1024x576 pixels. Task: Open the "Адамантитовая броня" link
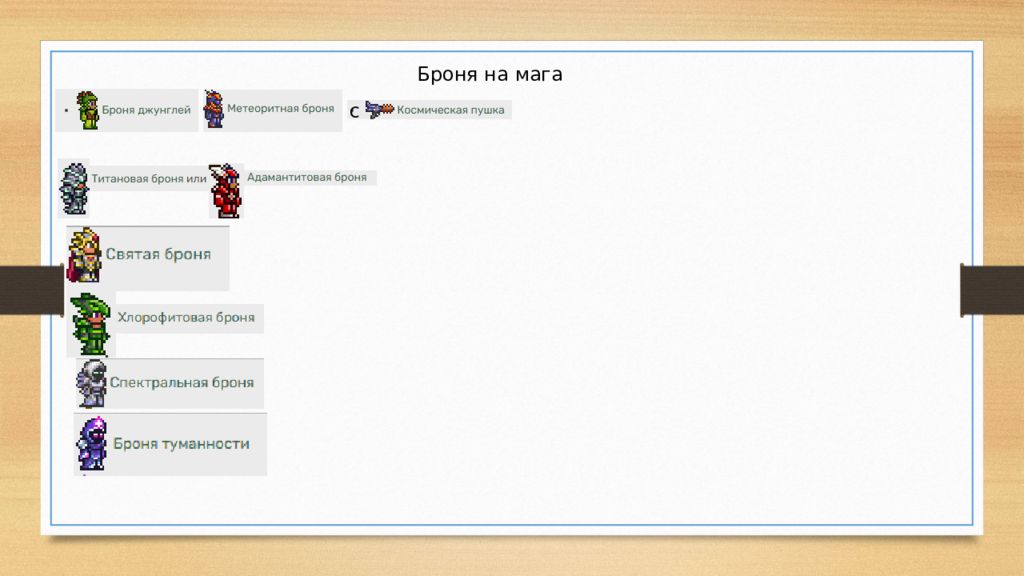coord(307,177)
